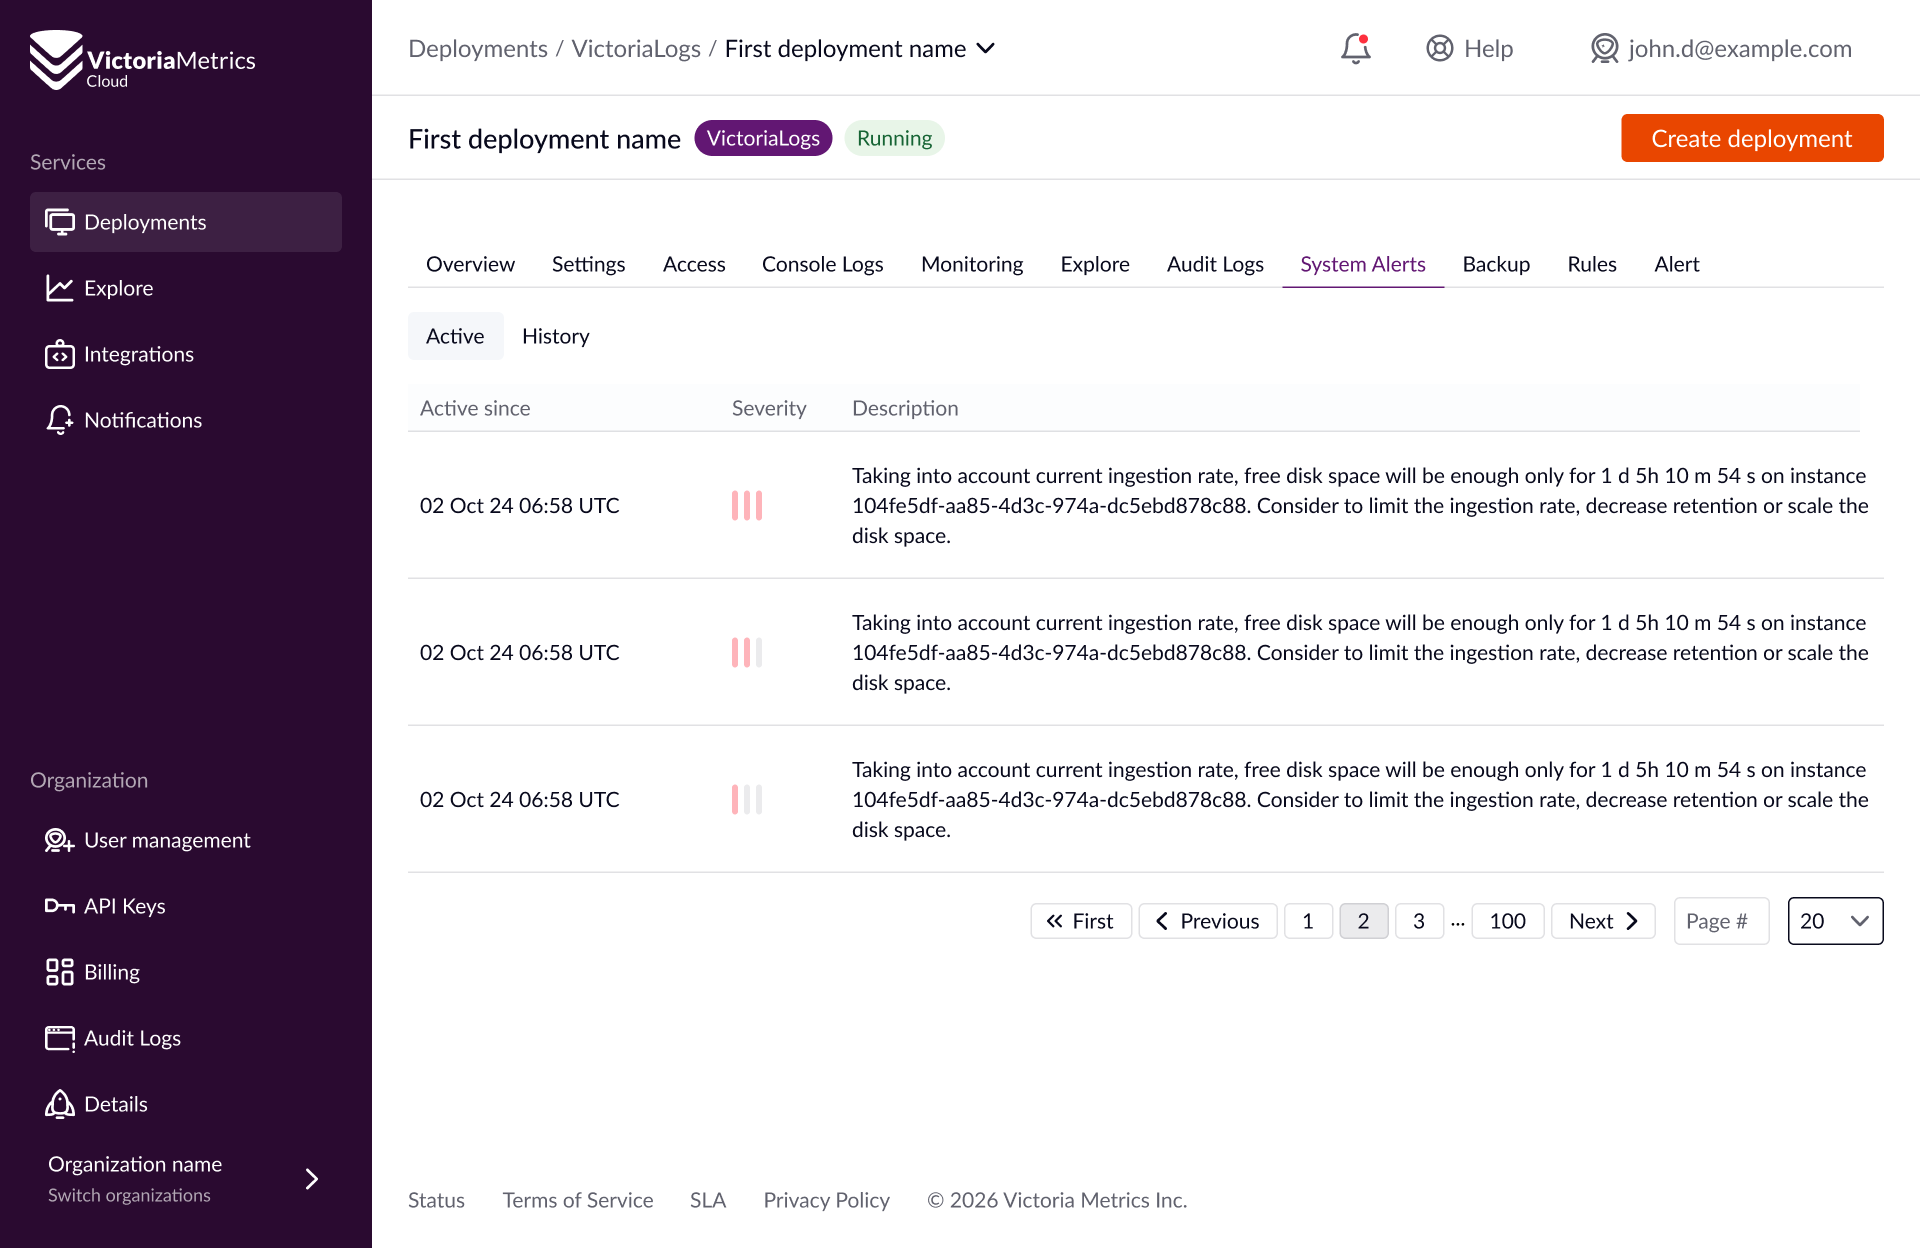Open Integrations in sidebar

point(138,354)
